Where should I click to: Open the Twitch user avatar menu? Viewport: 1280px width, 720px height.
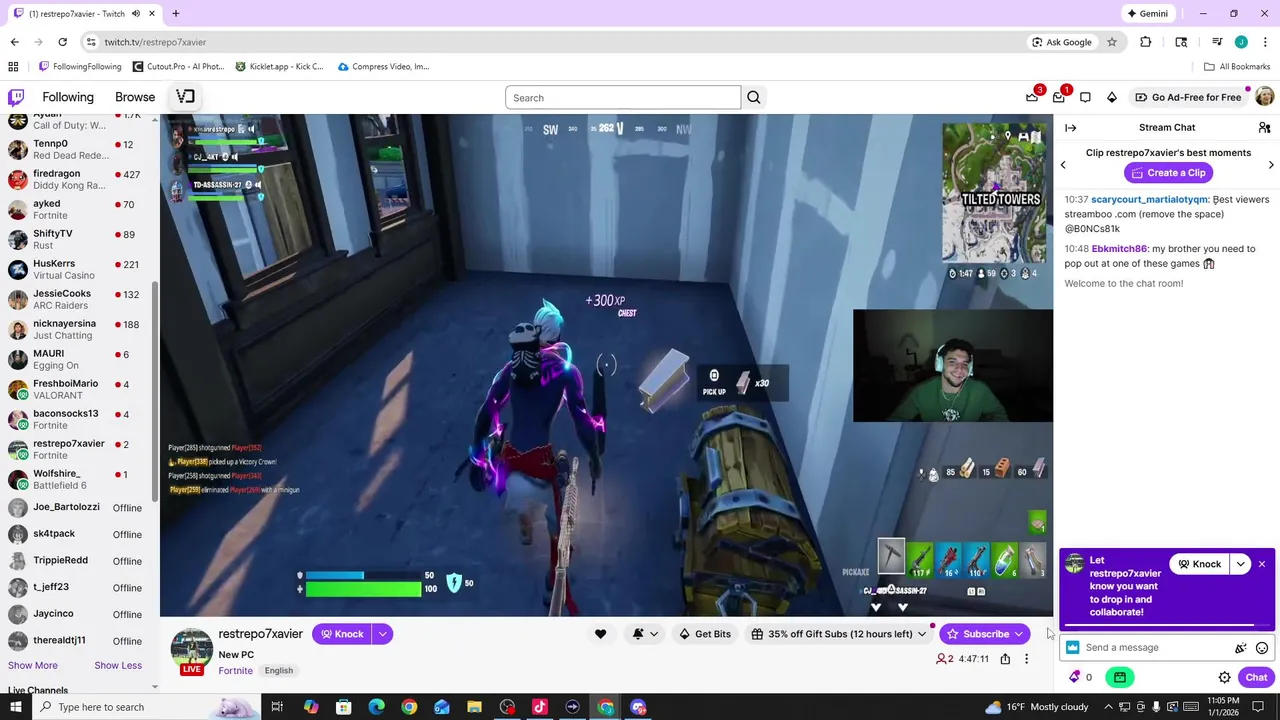point(1264,97)
